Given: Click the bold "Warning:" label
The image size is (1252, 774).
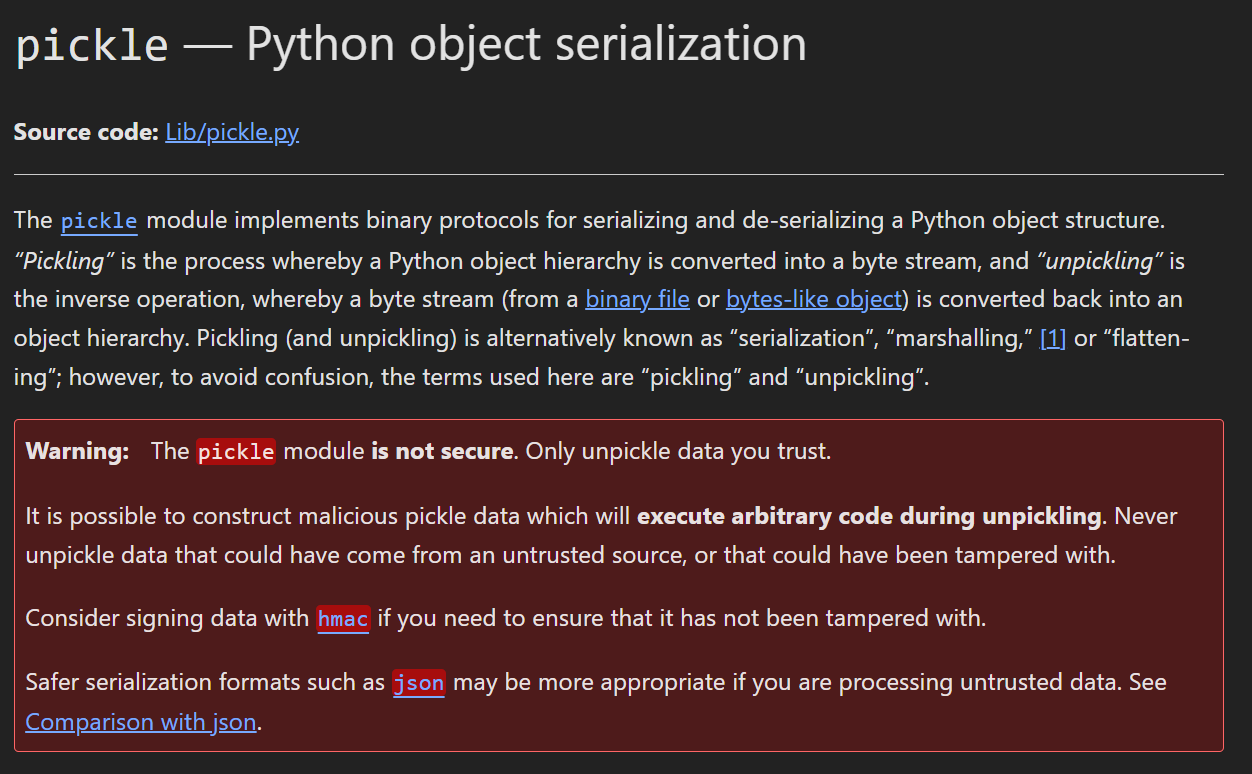Looking at the screenshot, I should tap(77, 452).
